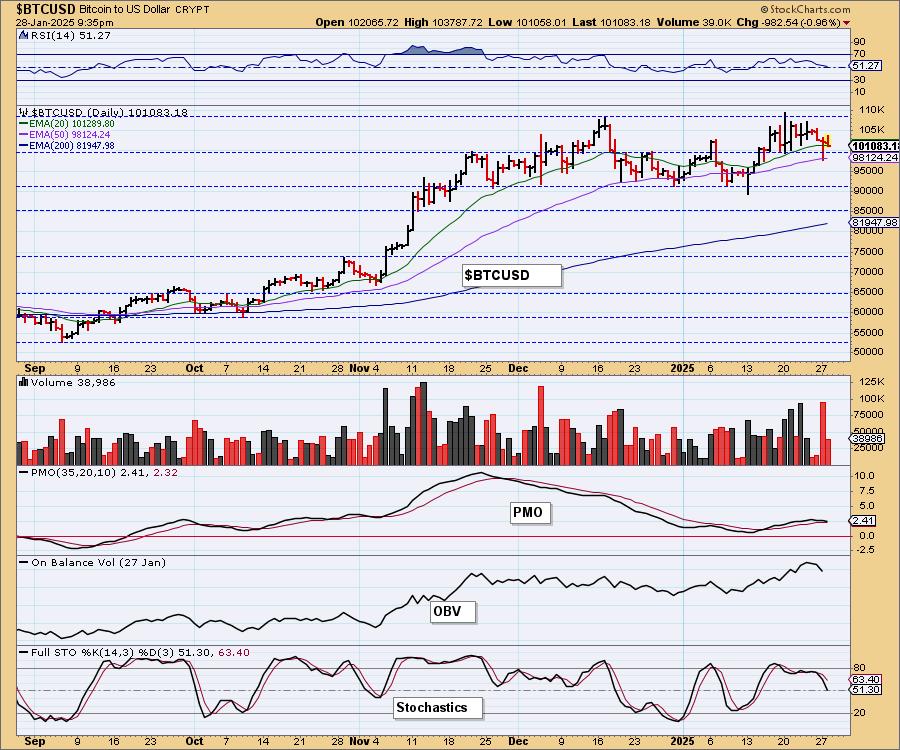Click the PMO annotation box
The height and width of the screenshot is (750, 900).
coord(530,512)
